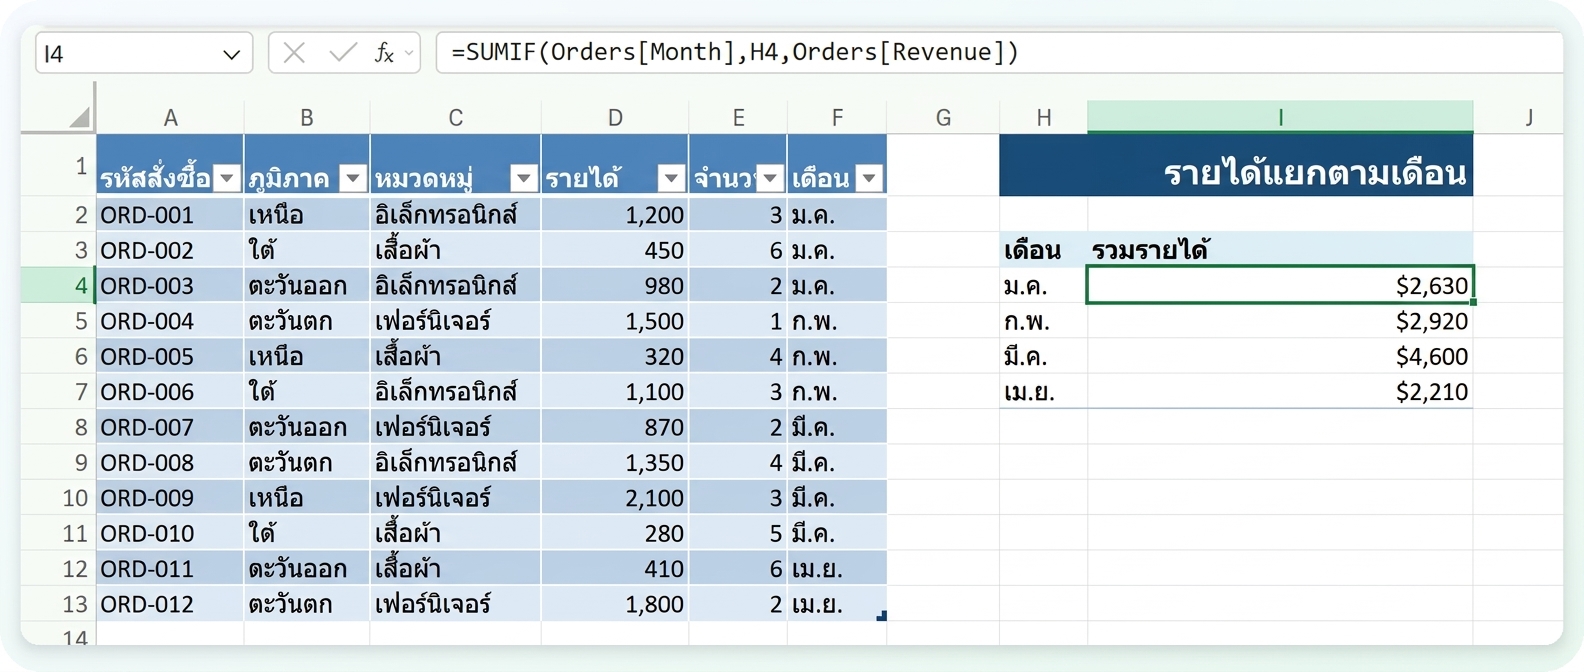The image size is (1584, 672).
Task: Click the revenue value 1,350
Action: coord(615,463)
